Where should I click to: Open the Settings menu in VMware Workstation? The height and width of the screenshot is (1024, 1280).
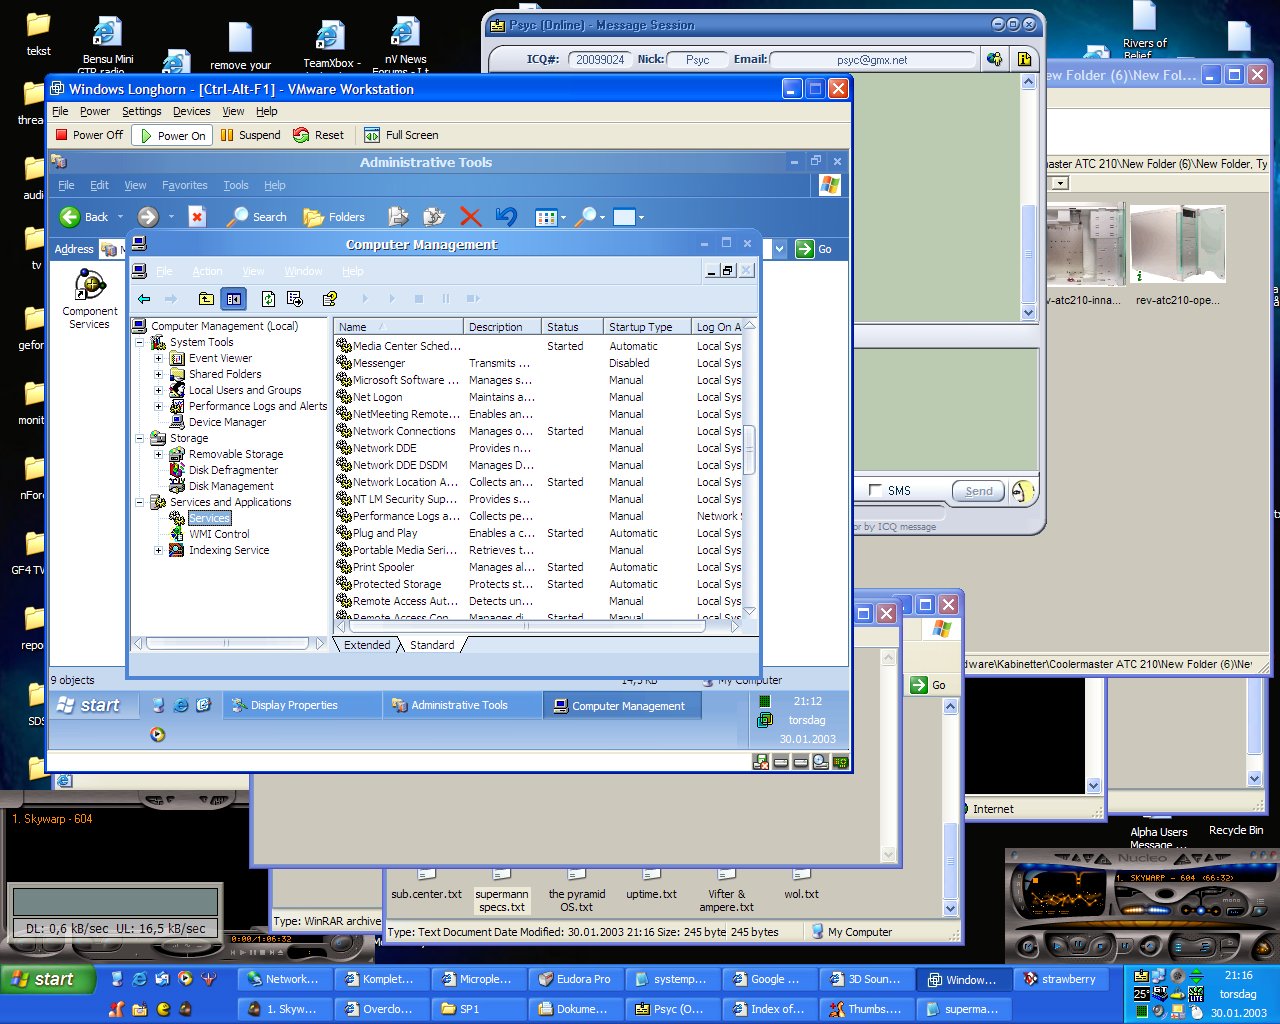(x=141, y=111)
